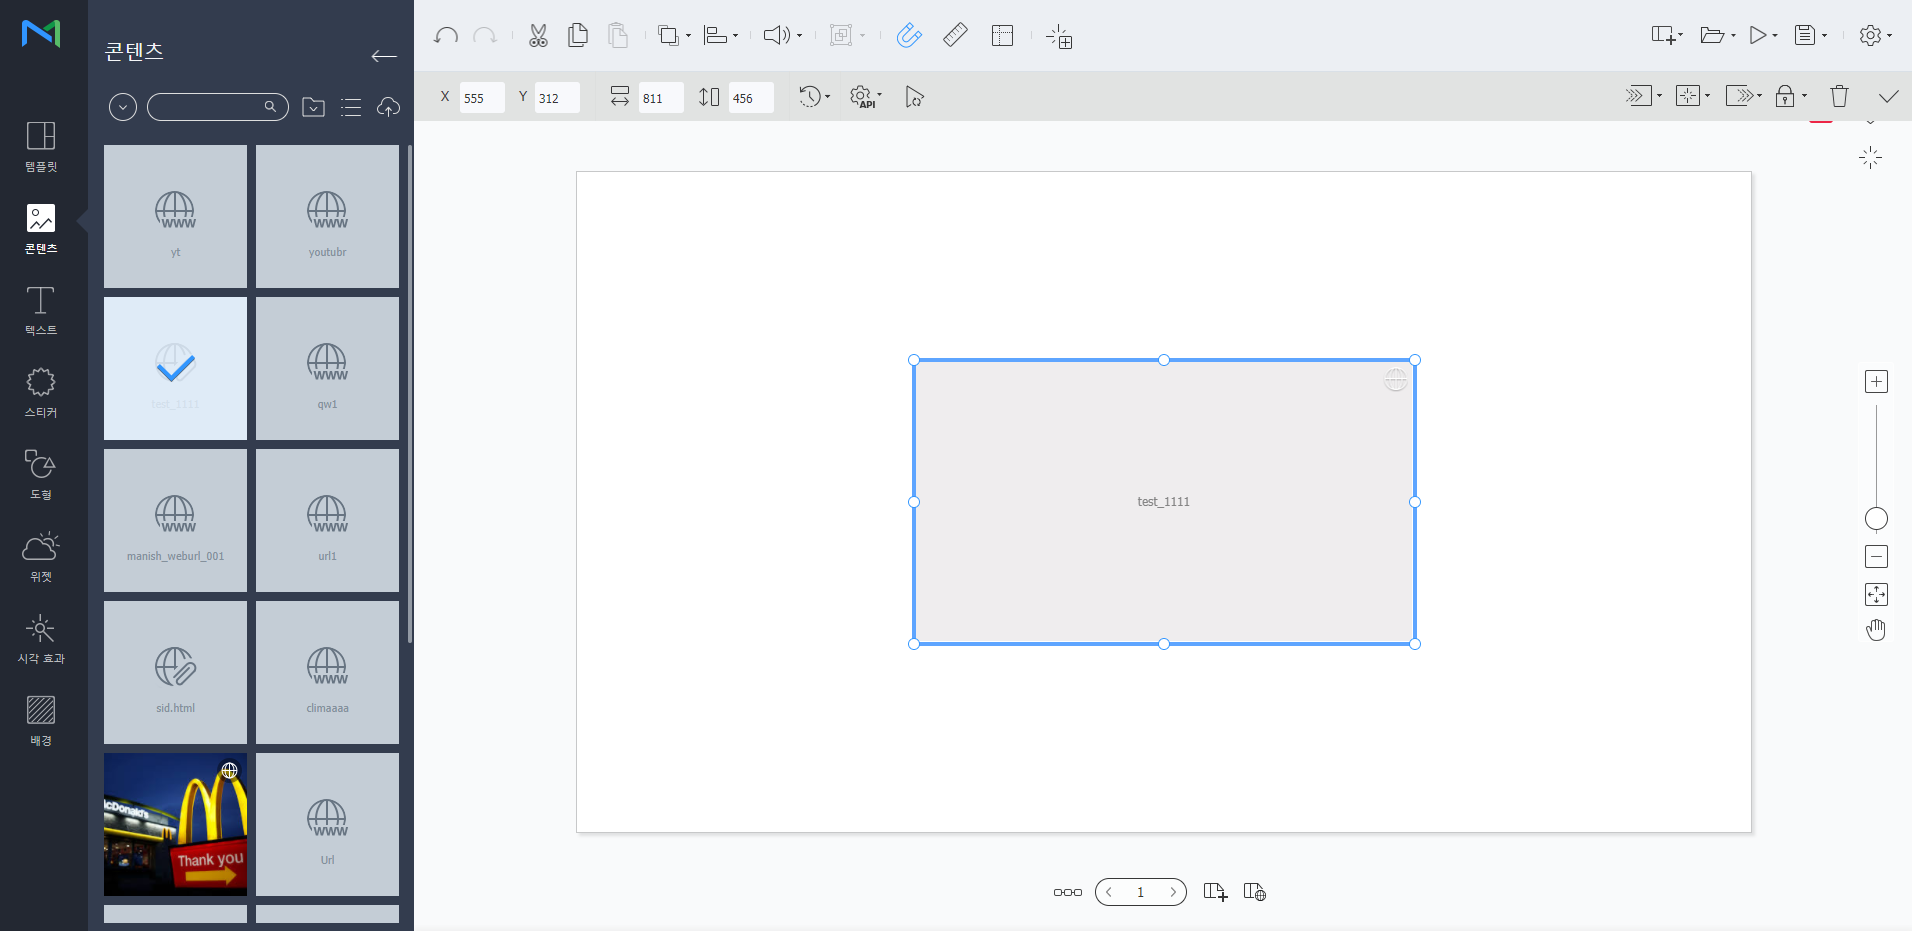Select the hand pan tool
This screenshot has height=931, width=1912.
pos(1876,630)
